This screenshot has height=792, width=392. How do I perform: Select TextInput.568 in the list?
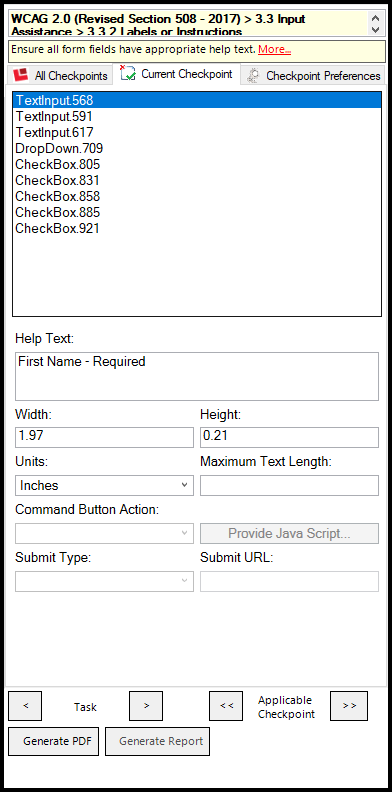pos(197,101)
